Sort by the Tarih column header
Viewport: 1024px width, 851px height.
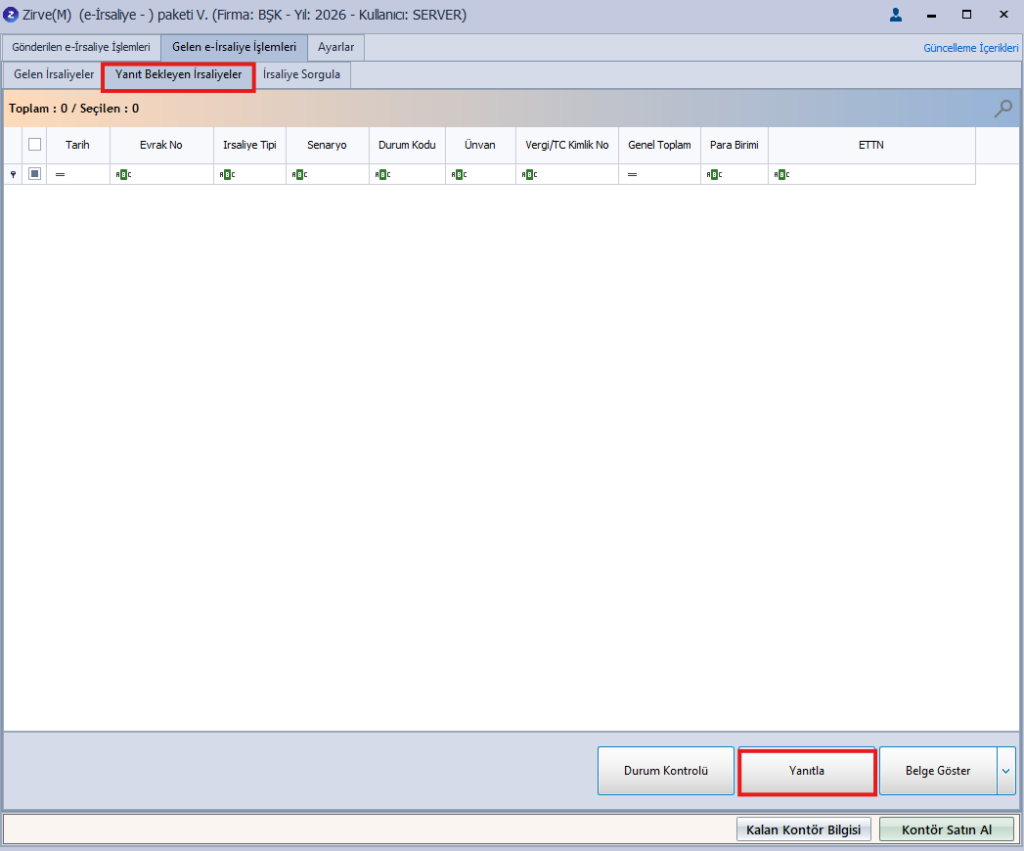(x=77, y=145)
